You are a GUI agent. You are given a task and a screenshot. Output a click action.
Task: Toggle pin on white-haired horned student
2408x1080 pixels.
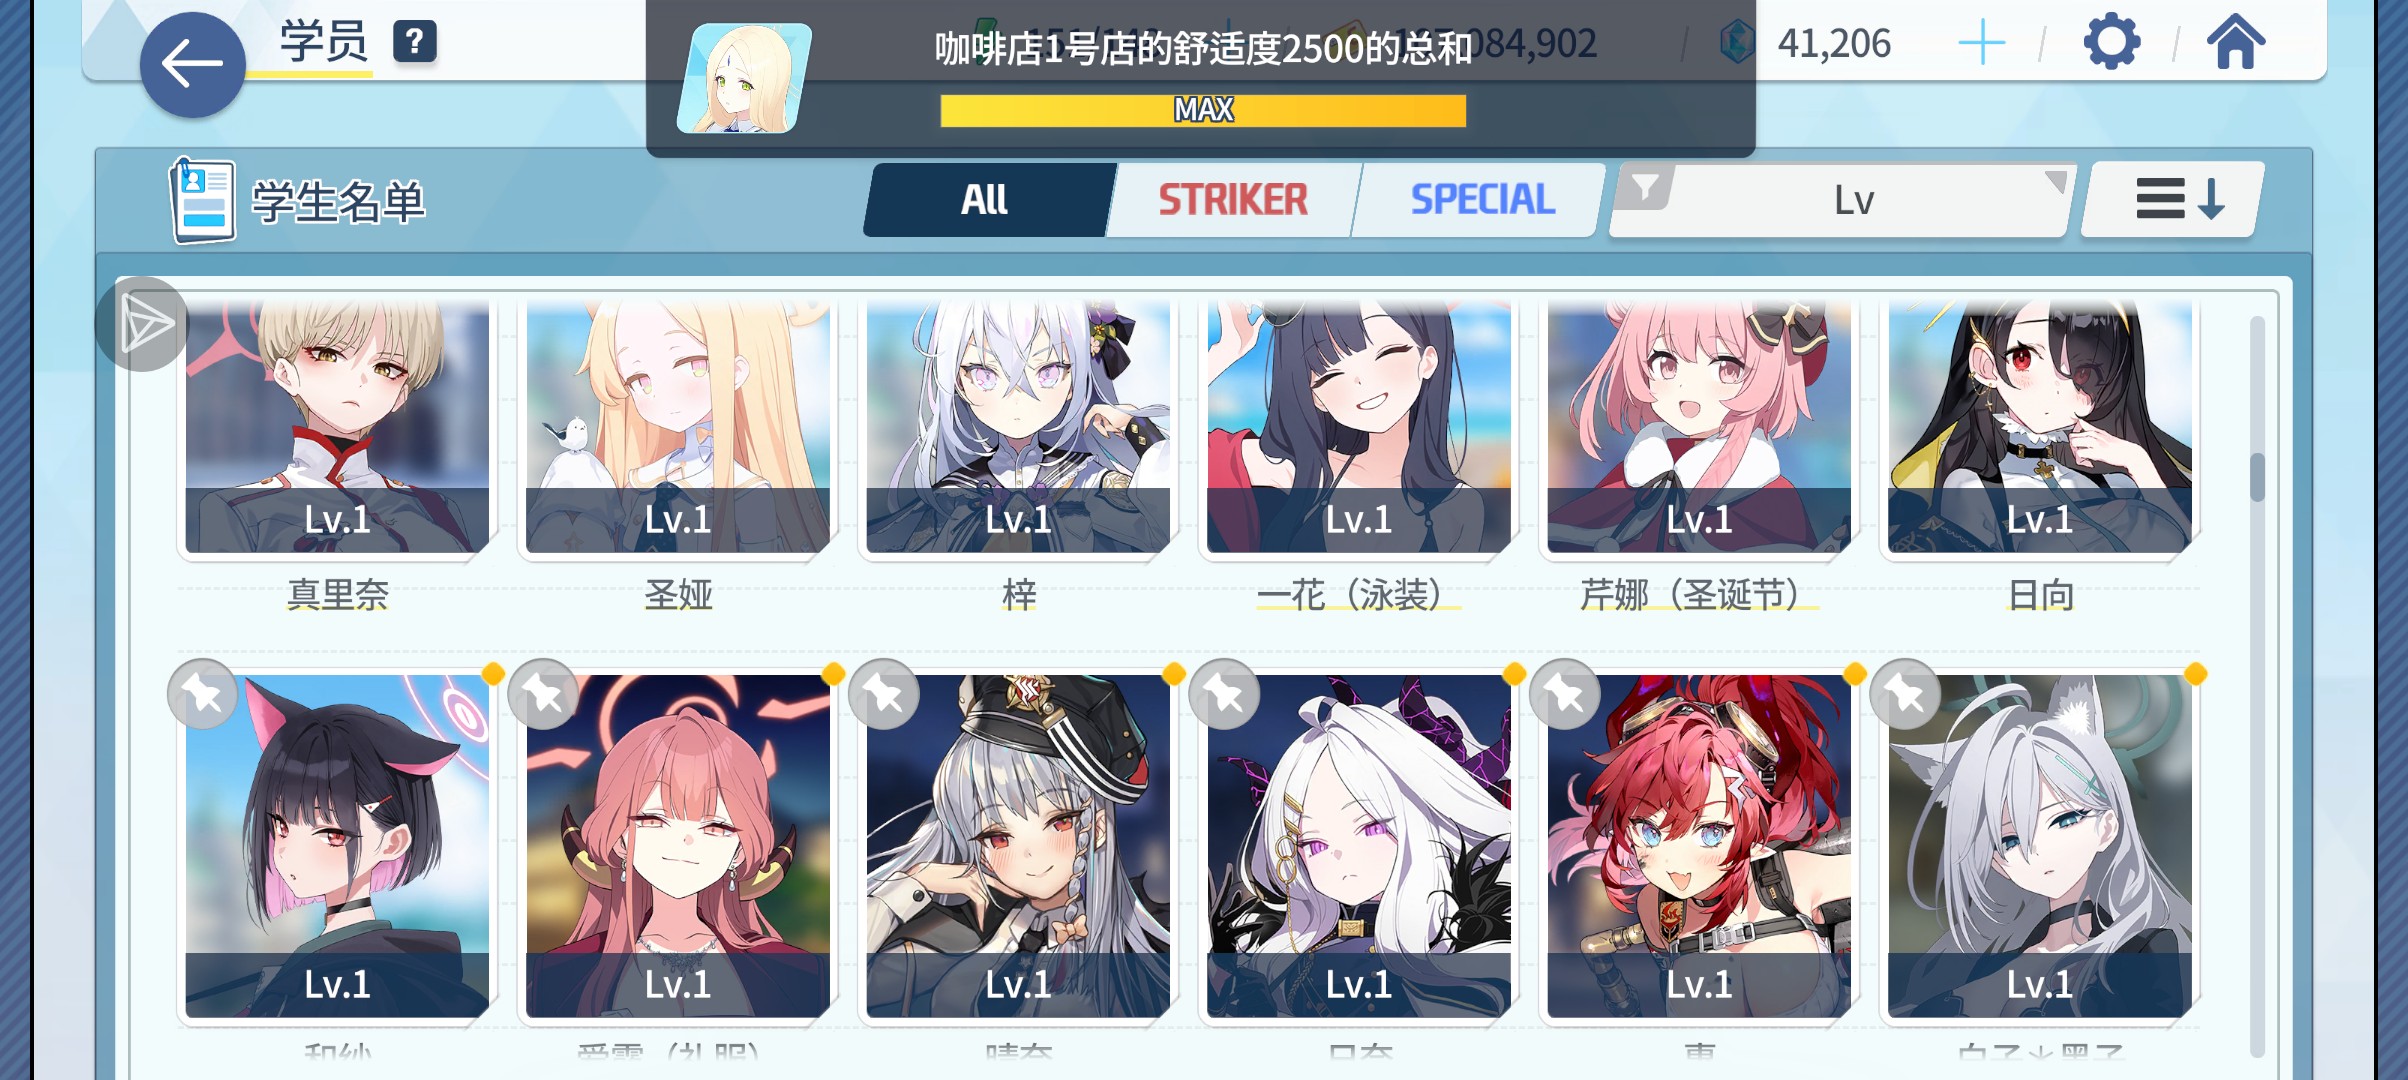1224,694
